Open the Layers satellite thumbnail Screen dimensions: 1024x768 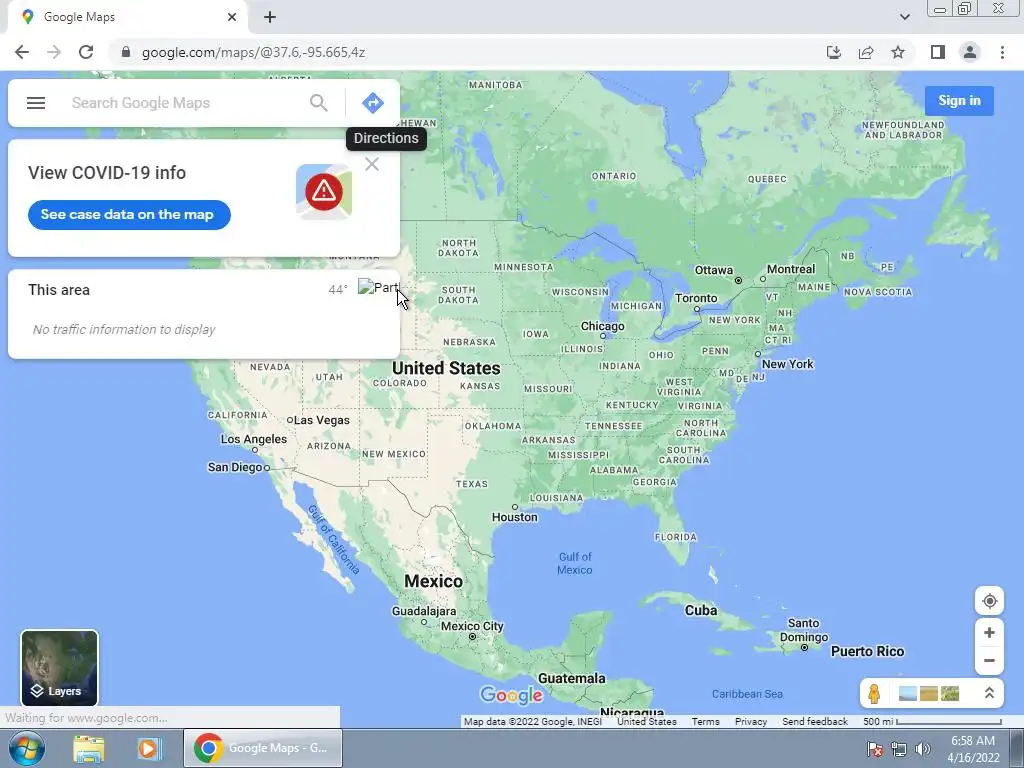pos(59,668)
